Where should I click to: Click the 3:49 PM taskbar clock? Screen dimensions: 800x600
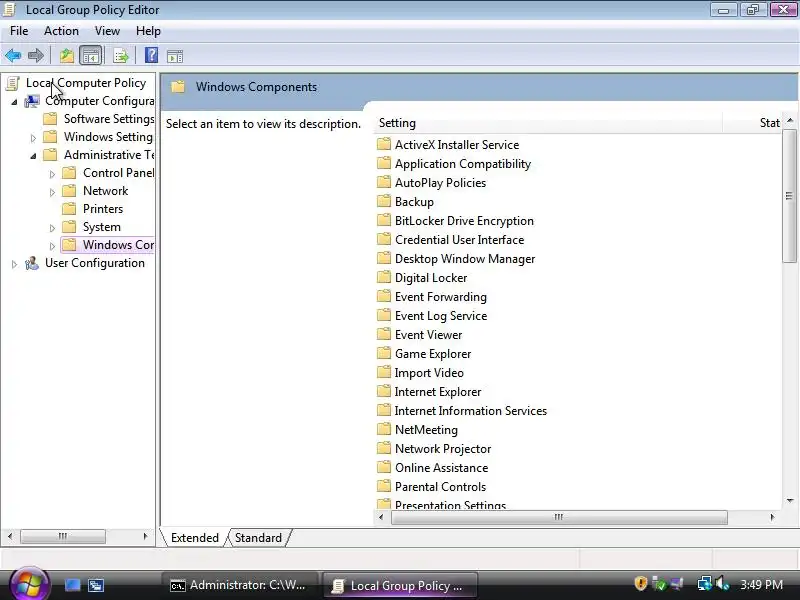click(762, 584)
